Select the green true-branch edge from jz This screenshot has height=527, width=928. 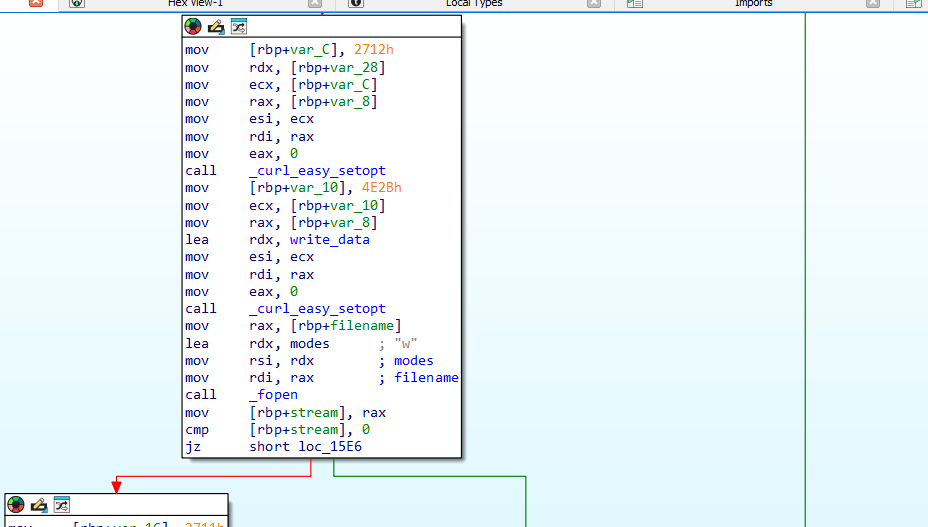[429, 476]
